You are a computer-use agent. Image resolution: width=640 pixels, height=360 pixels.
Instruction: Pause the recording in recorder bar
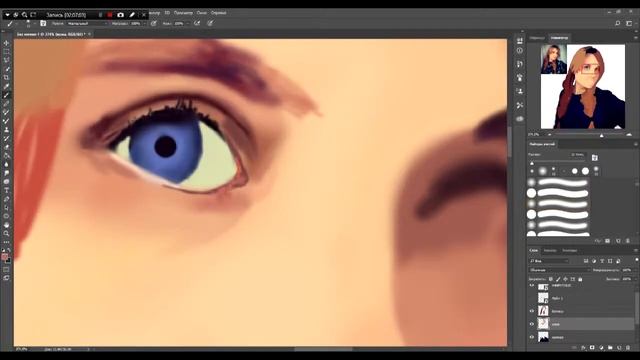pyautogui.click(x=100, y=15)
